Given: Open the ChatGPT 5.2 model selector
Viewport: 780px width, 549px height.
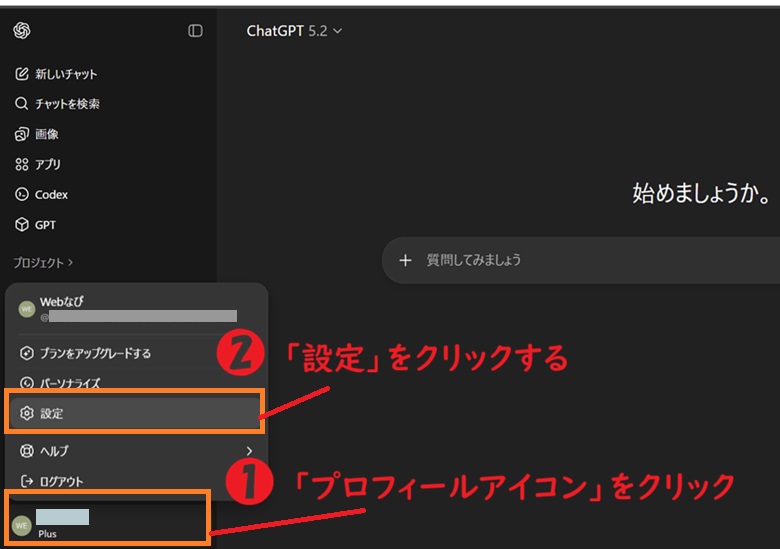Looking at the screenshot, I should [x=294, y=31].
